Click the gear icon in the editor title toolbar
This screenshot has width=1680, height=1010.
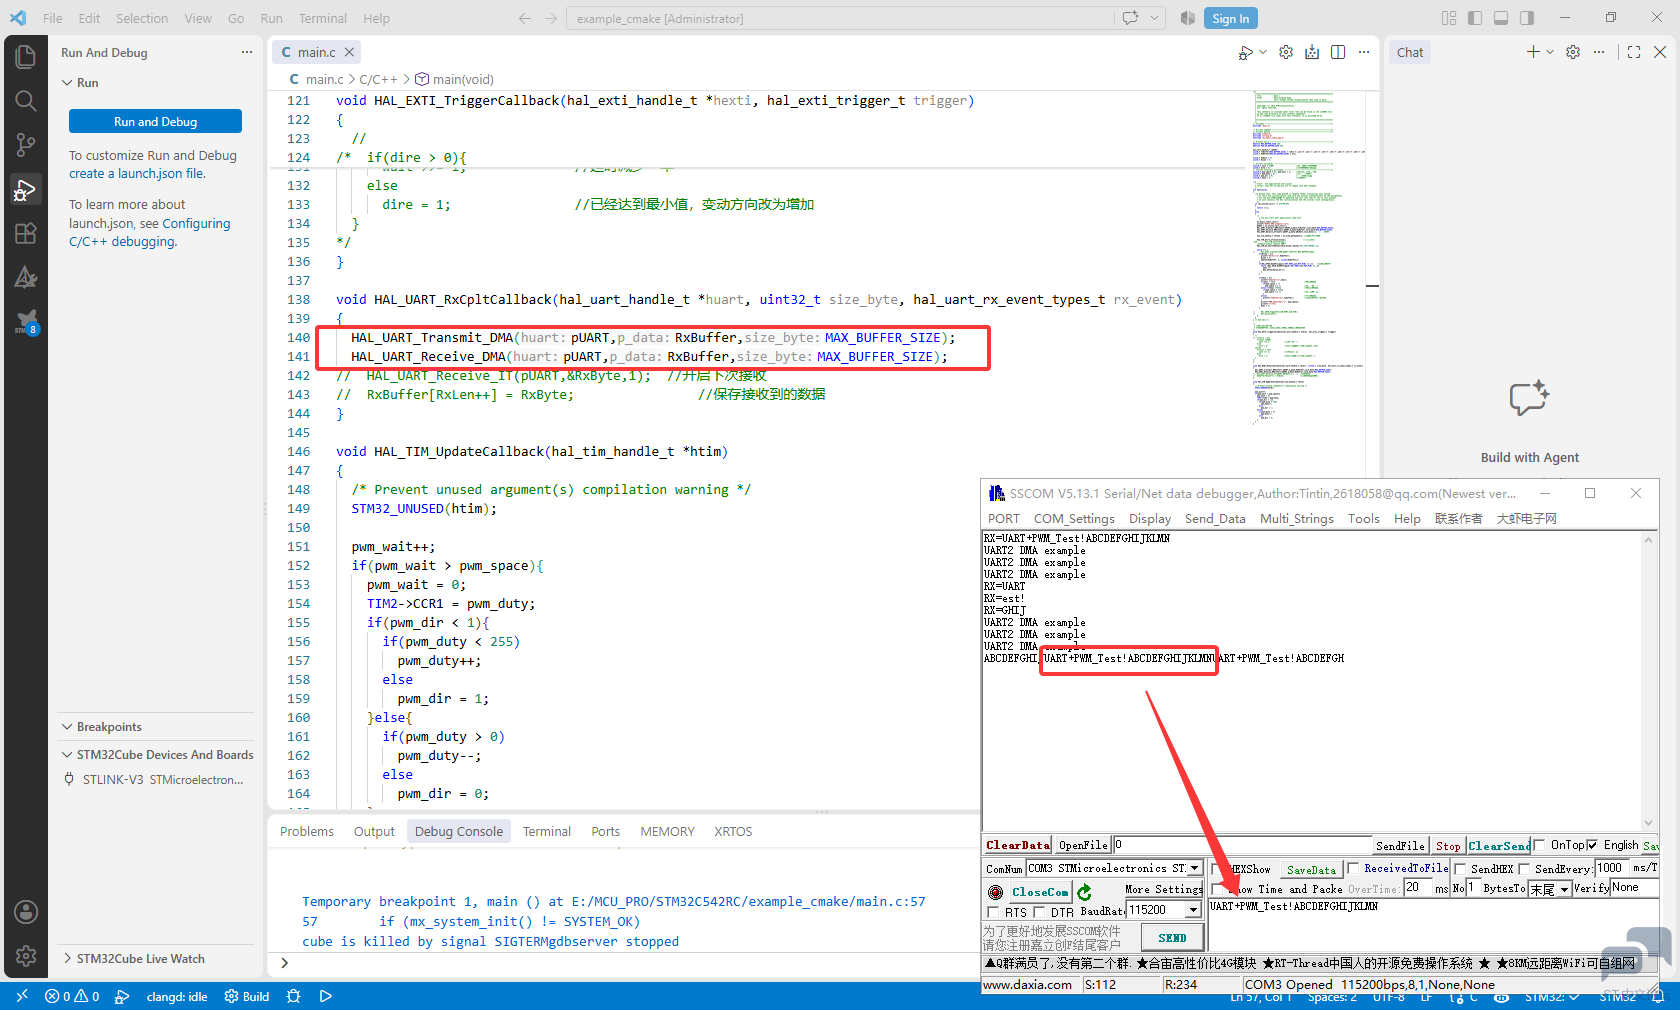click(1286, 52)
